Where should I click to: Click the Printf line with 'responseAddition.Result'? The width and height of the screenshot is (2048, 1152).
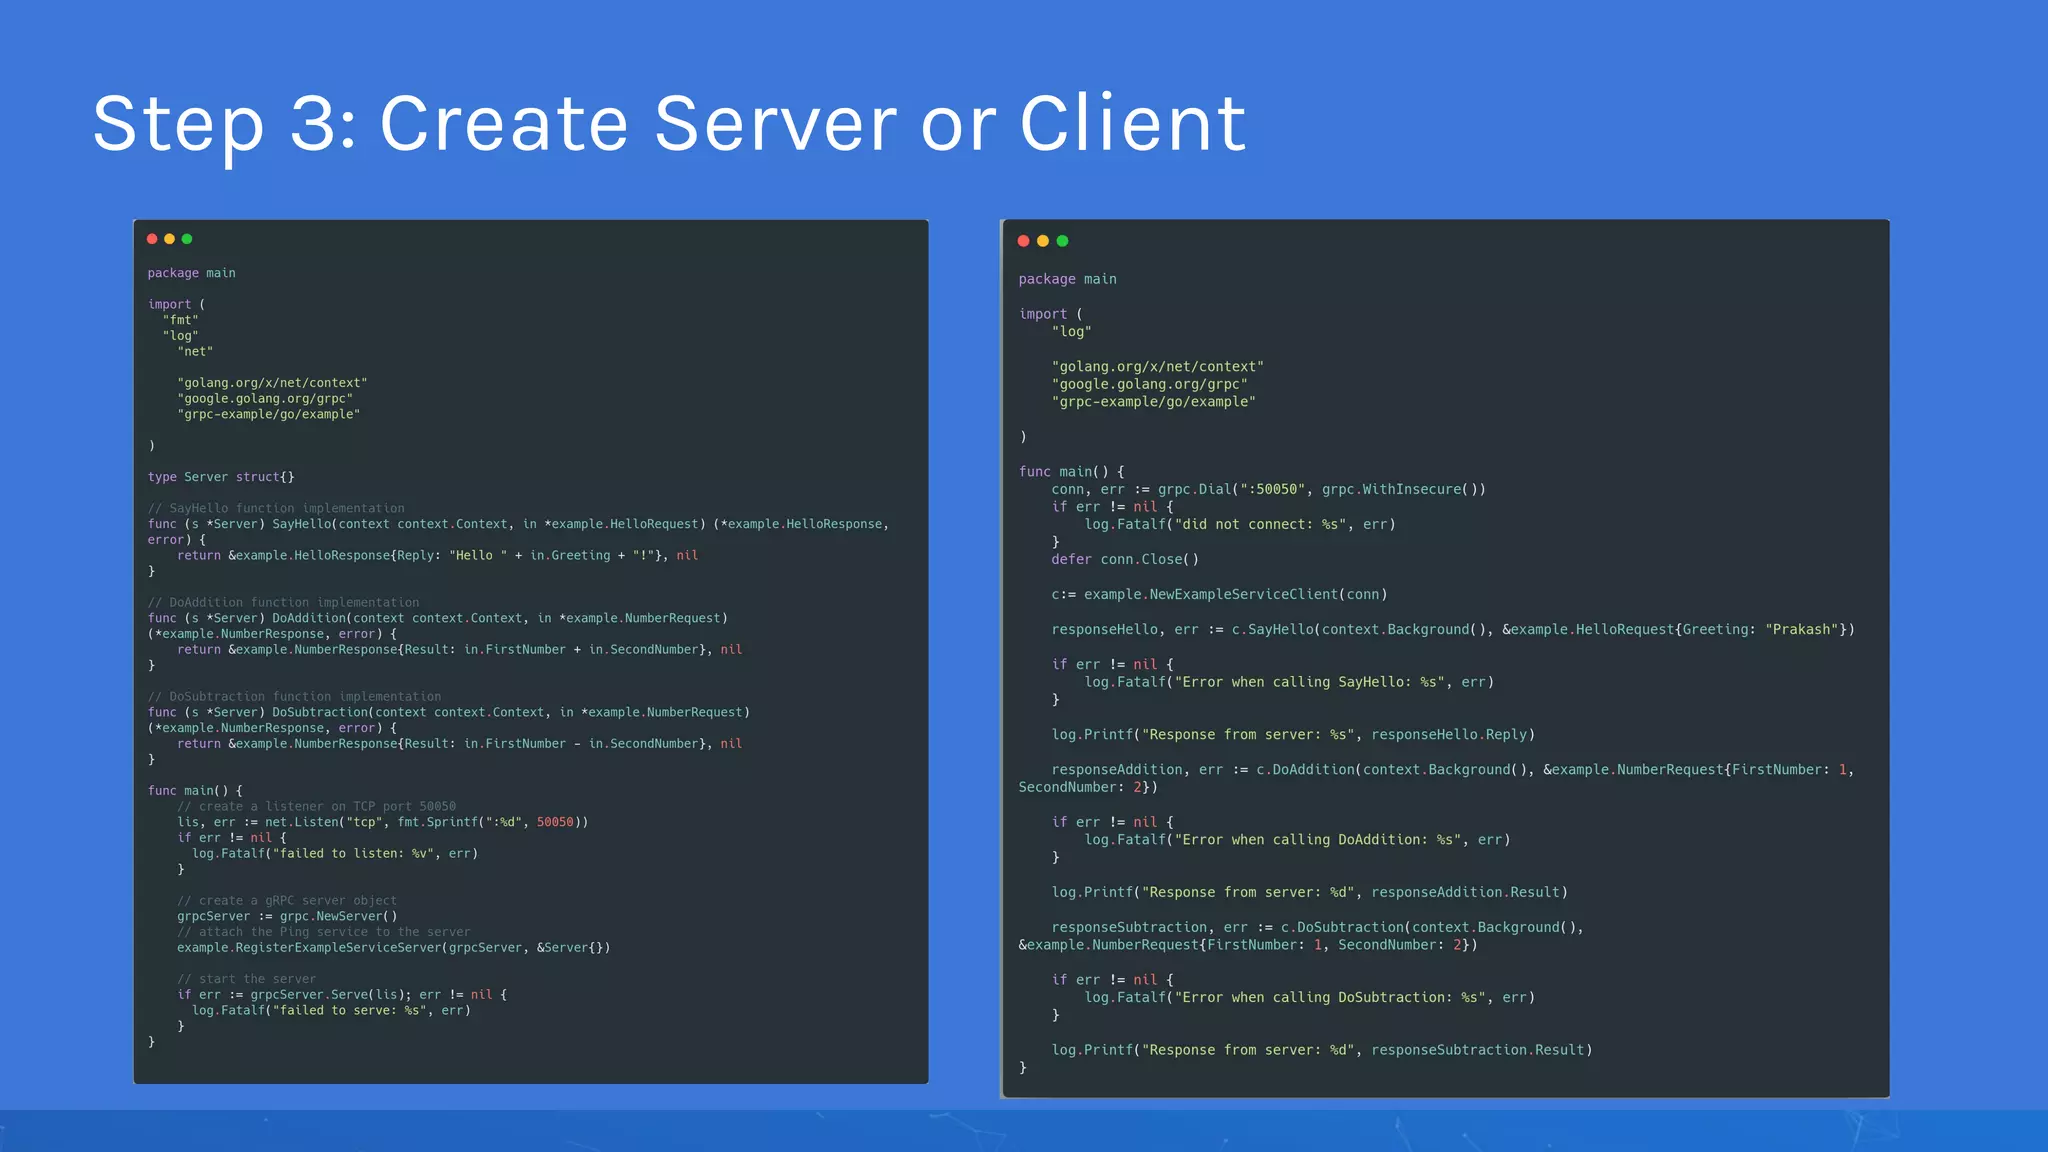click(x=1309, y=892)
